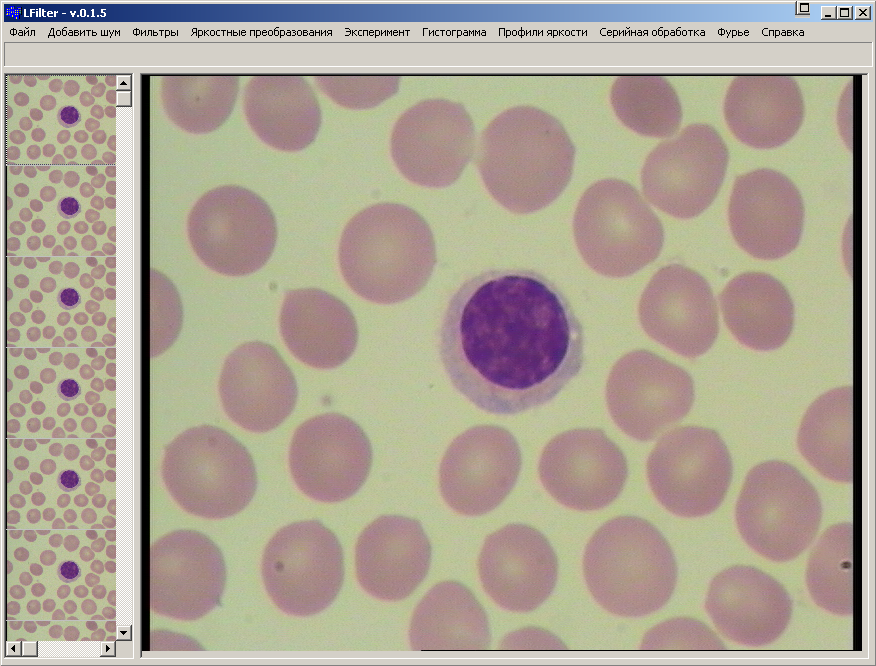Open the Файл menu

(22, 32)
